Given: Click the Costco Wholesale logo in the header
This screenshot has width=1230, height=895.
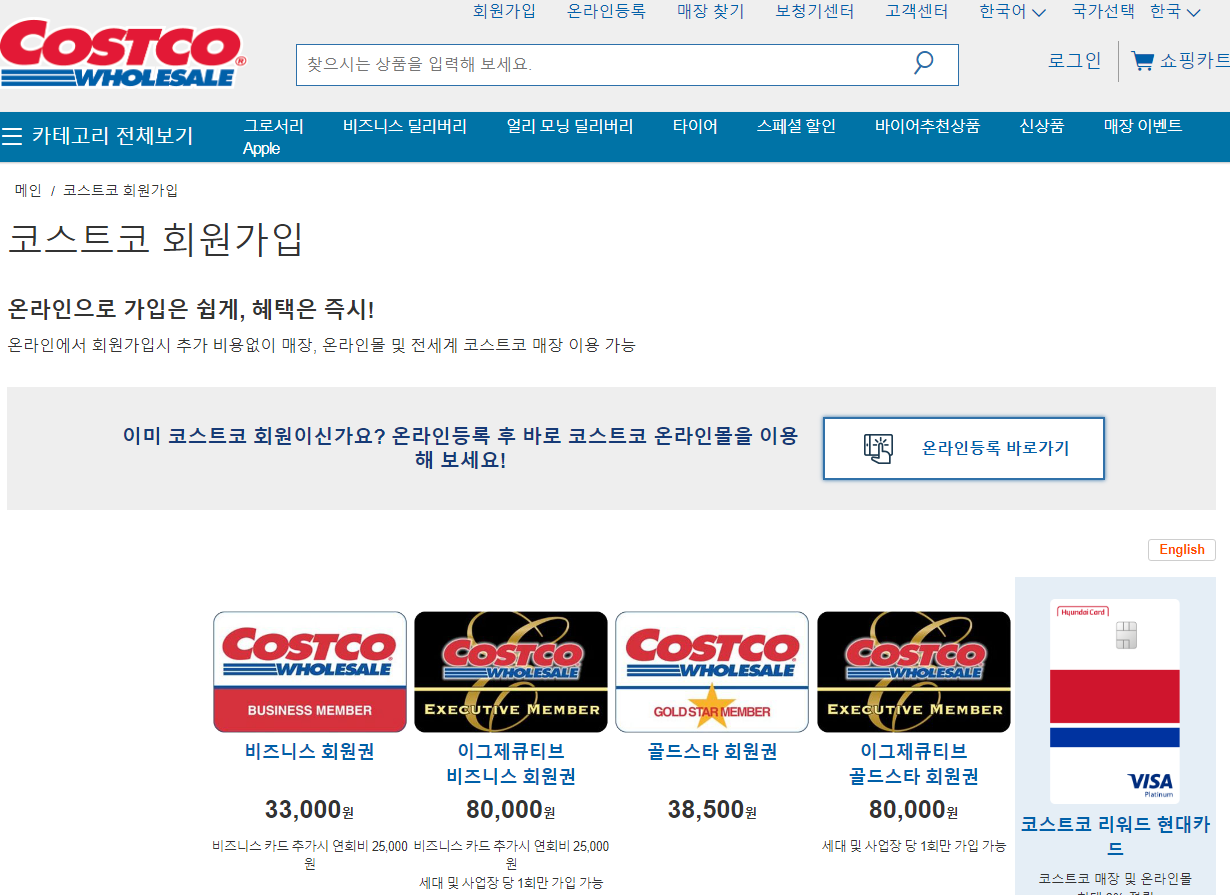Looking at the screenshot, I should 122,53.
